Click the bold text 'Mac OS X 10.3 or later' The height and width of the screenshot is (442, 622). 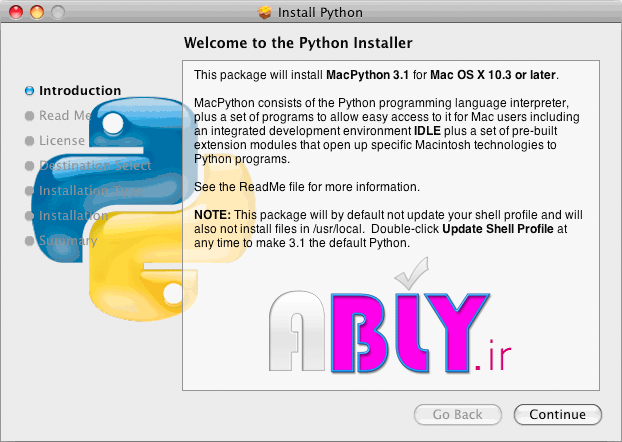[493, 75]
